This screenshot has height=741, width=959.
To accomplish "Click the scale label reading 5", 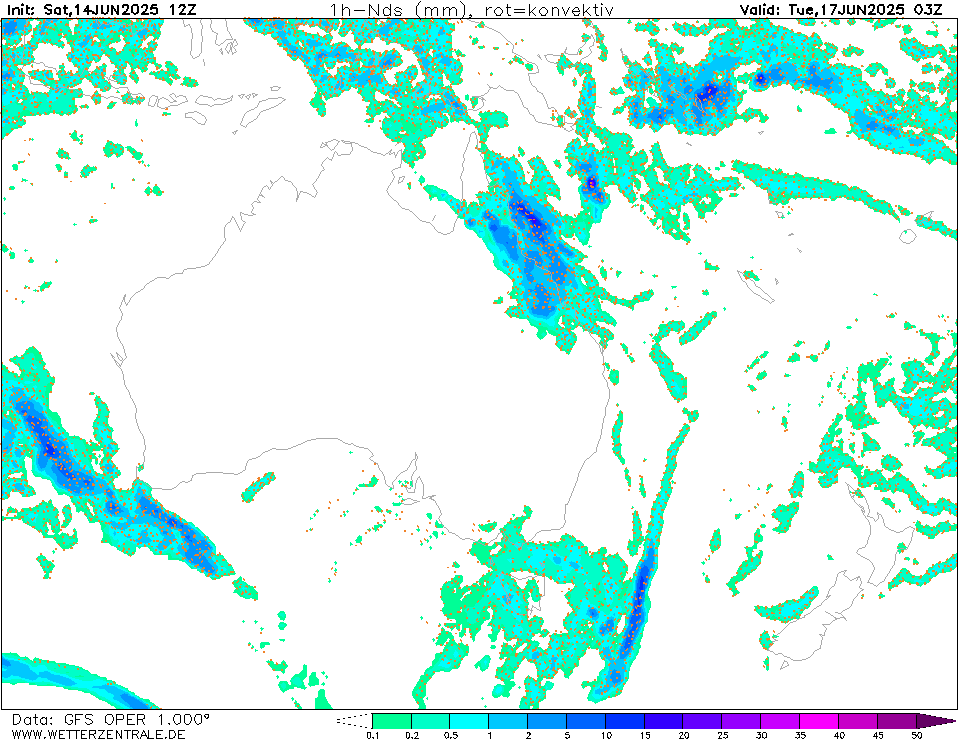I will [x=567, y=735].
